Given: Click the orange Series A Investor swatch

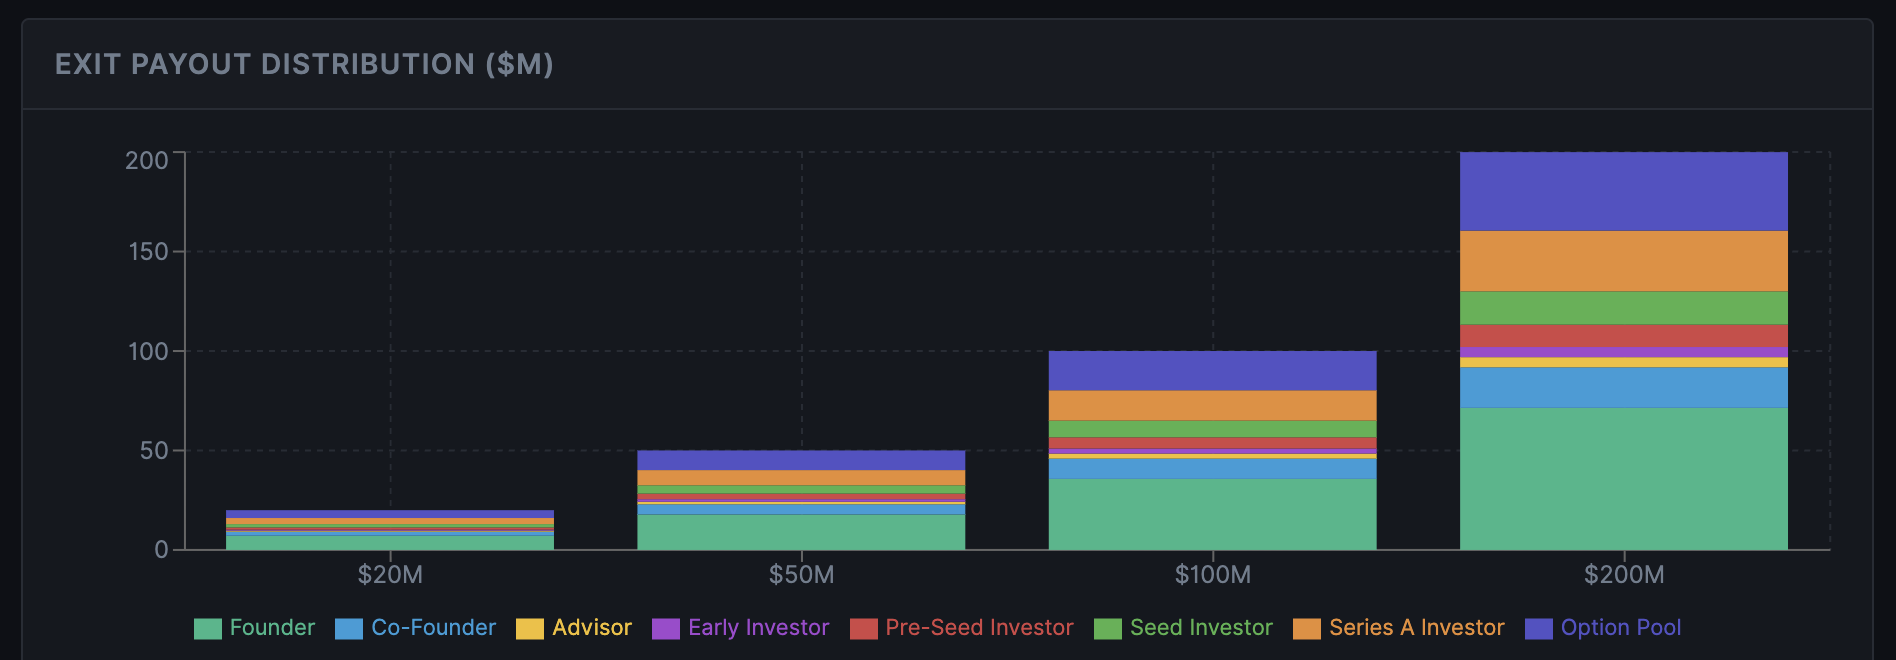Looking at the screenshot, I should pyautogui.click(x=1306, y=629).
